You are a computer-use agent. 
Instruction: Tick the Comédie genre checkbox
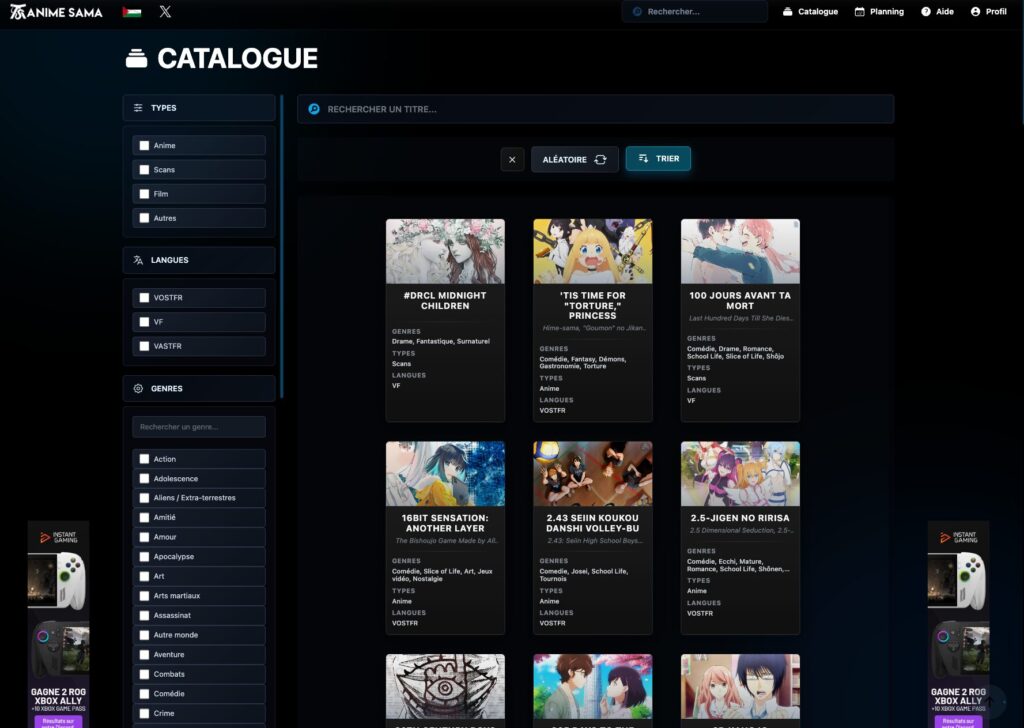click(144, 694)
